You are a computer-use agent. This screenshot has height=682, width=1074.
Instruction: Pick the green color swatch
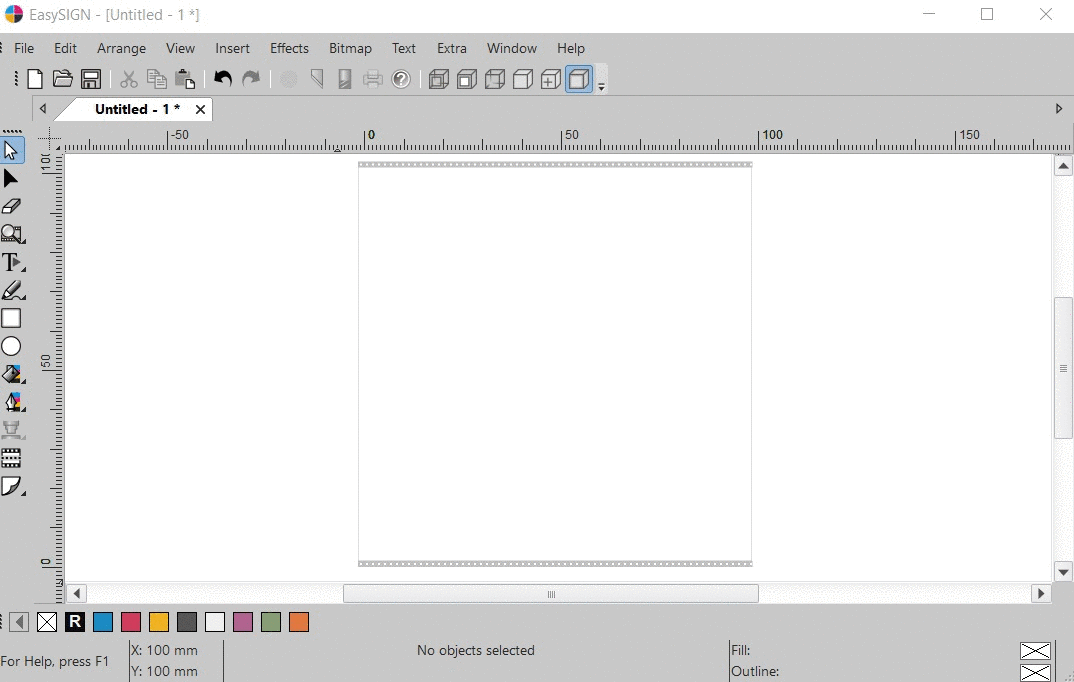point(271,622)
